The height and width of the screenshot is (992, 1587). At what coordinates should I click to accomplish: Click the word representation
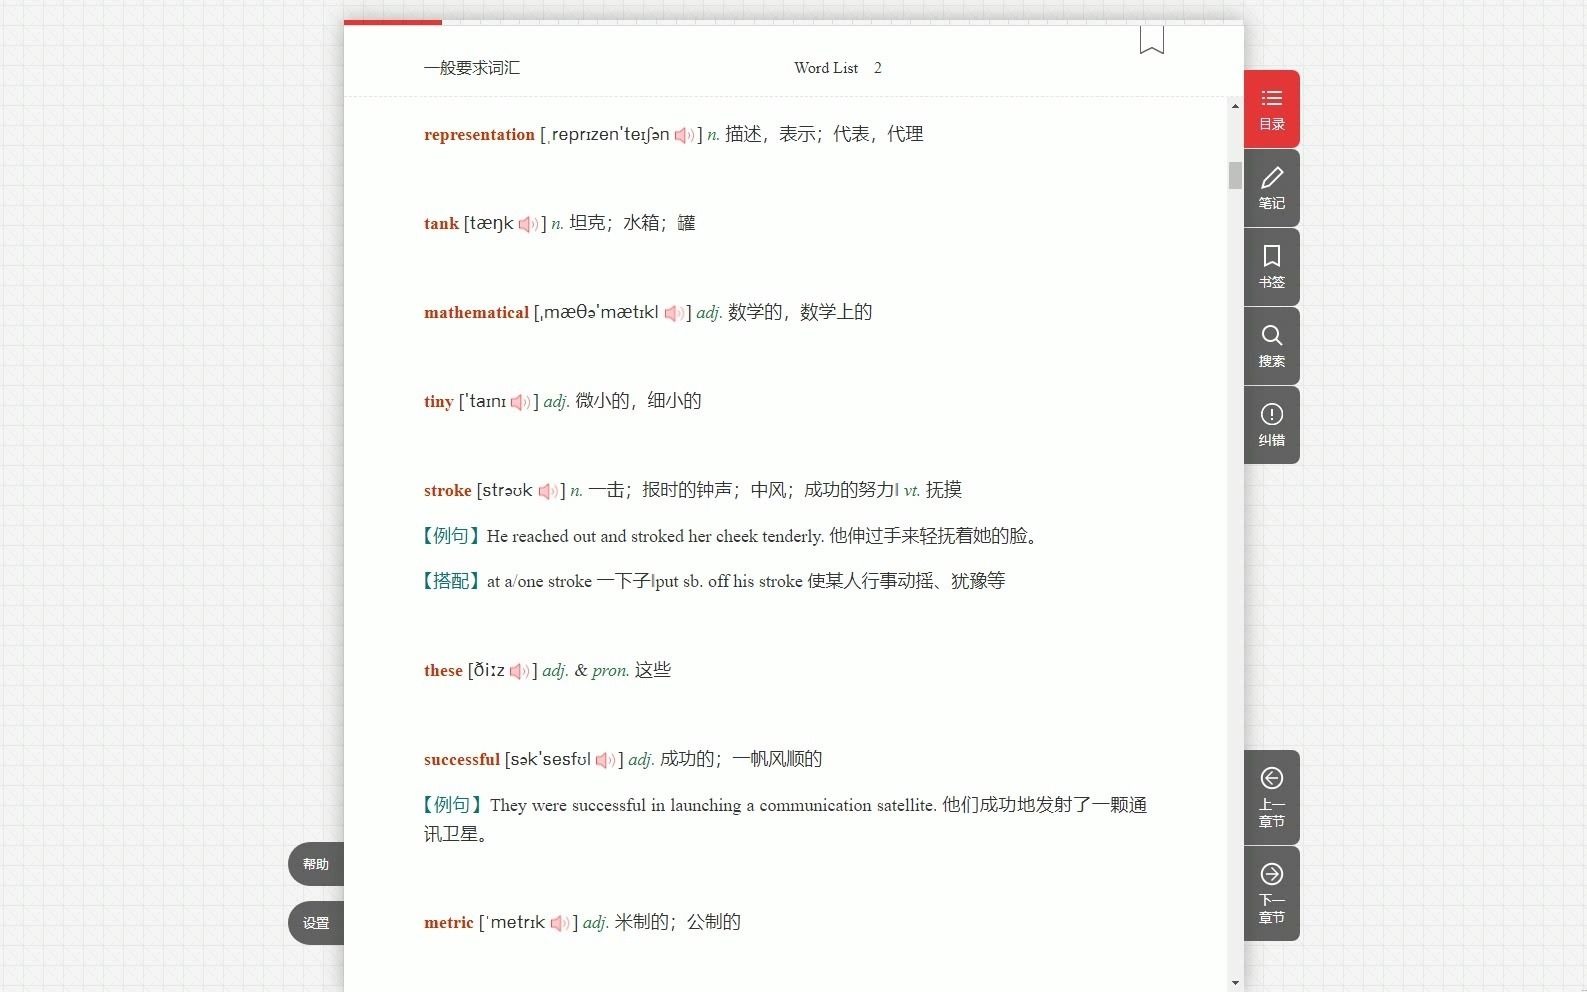(479, 135)
